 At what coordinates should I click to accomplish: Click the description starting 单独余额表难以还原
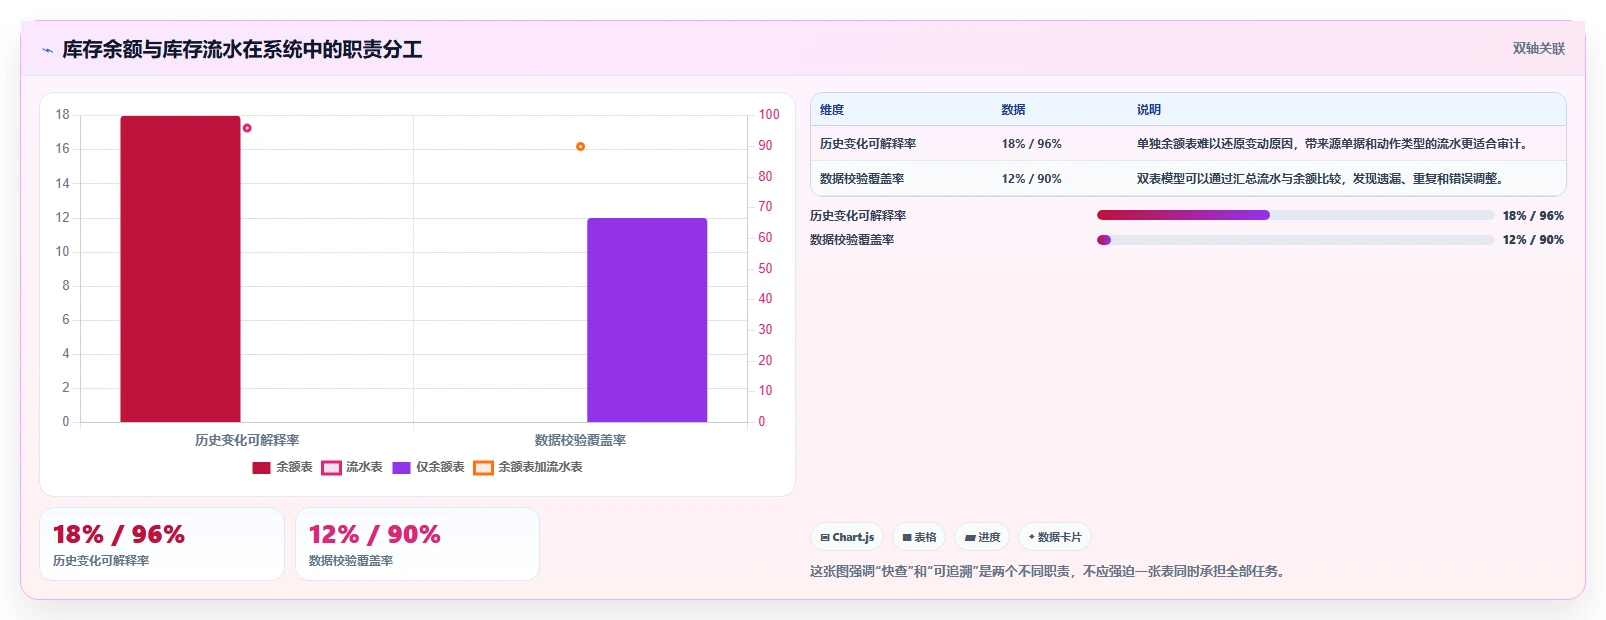(1333, 144)
